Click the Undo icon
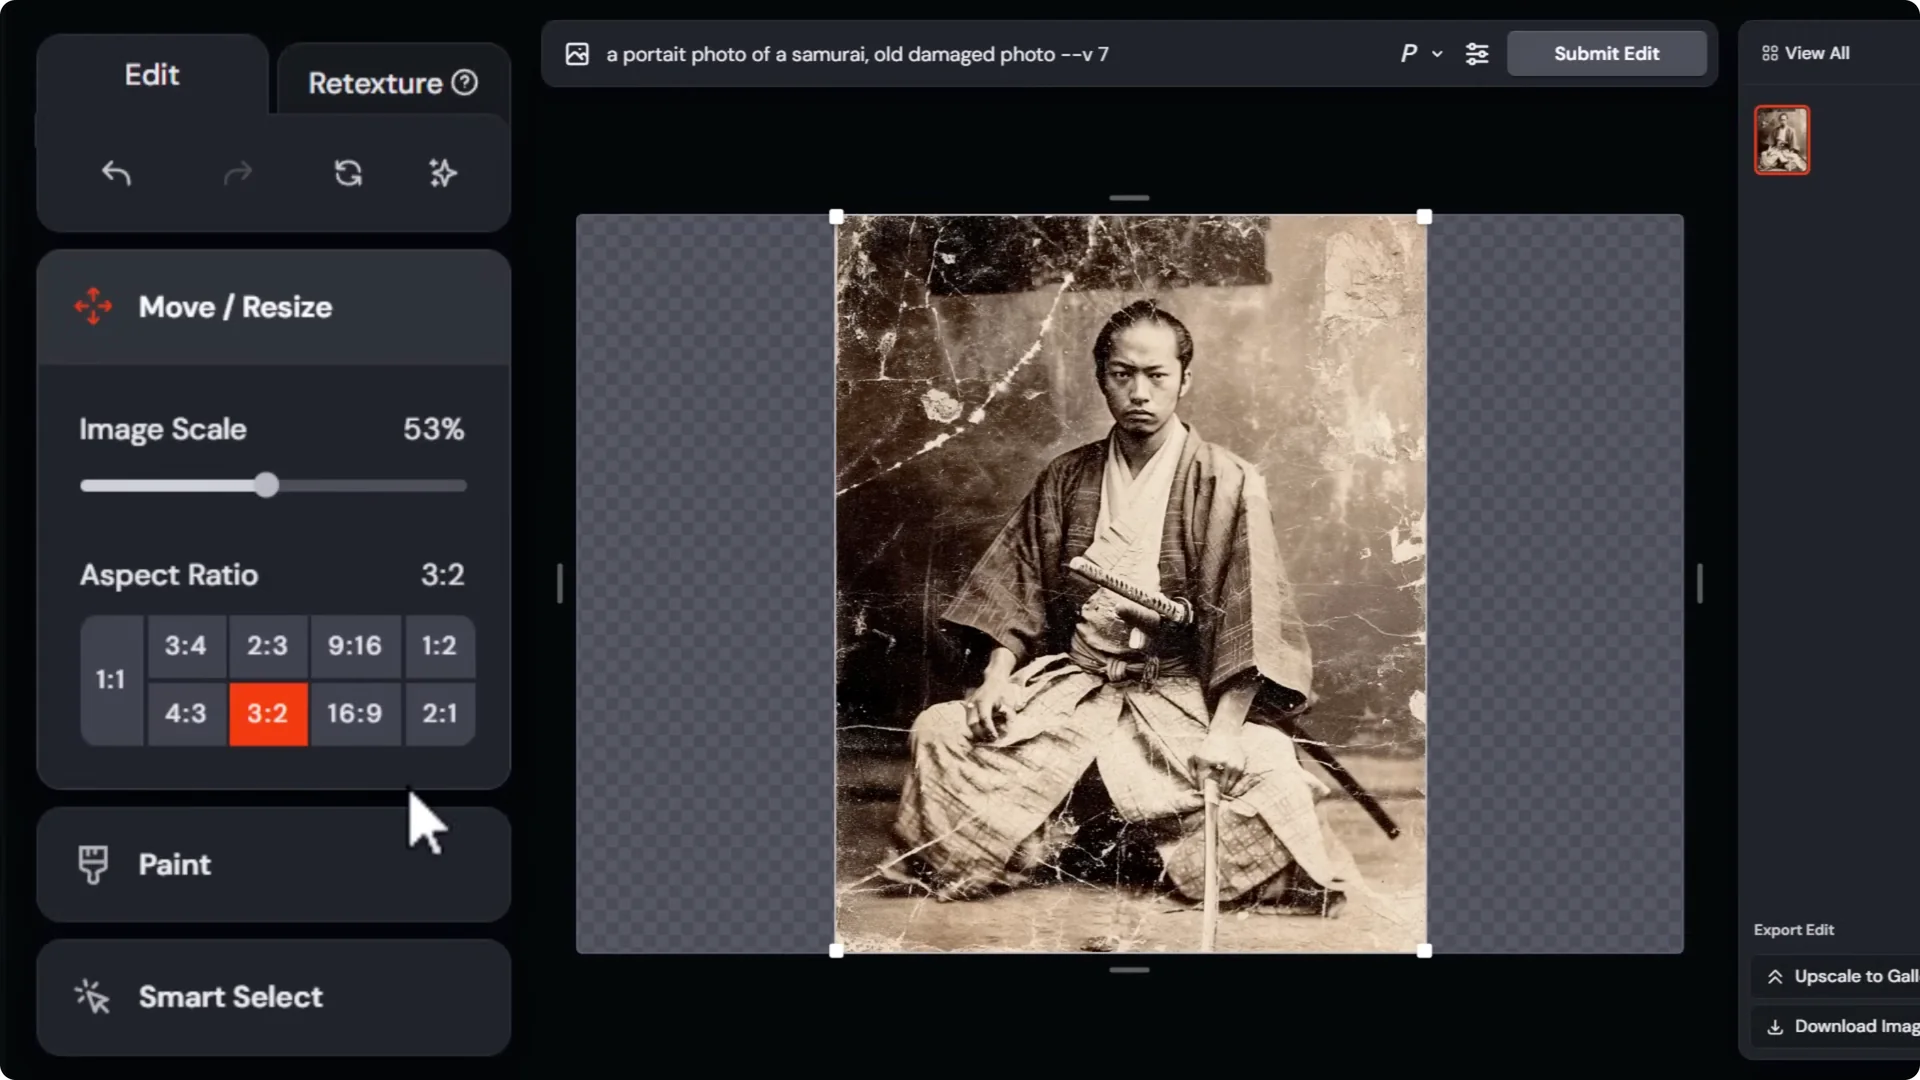Image resolution: width=1920 pixels, height=1080 pixels. point(116,173)
